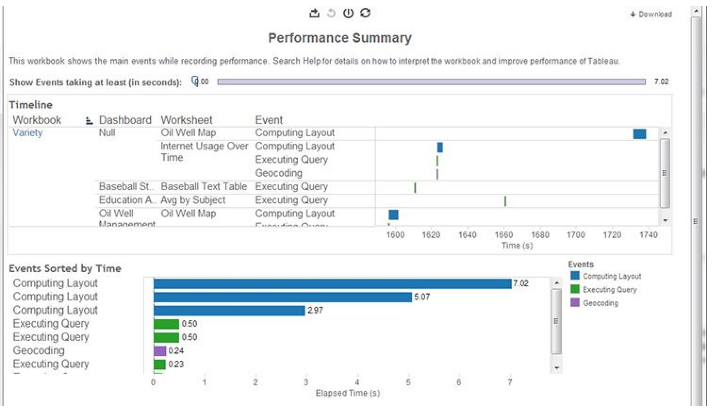
Task: Click Events Sorted by Time scroll down arrow
Action: click(556, 368)
